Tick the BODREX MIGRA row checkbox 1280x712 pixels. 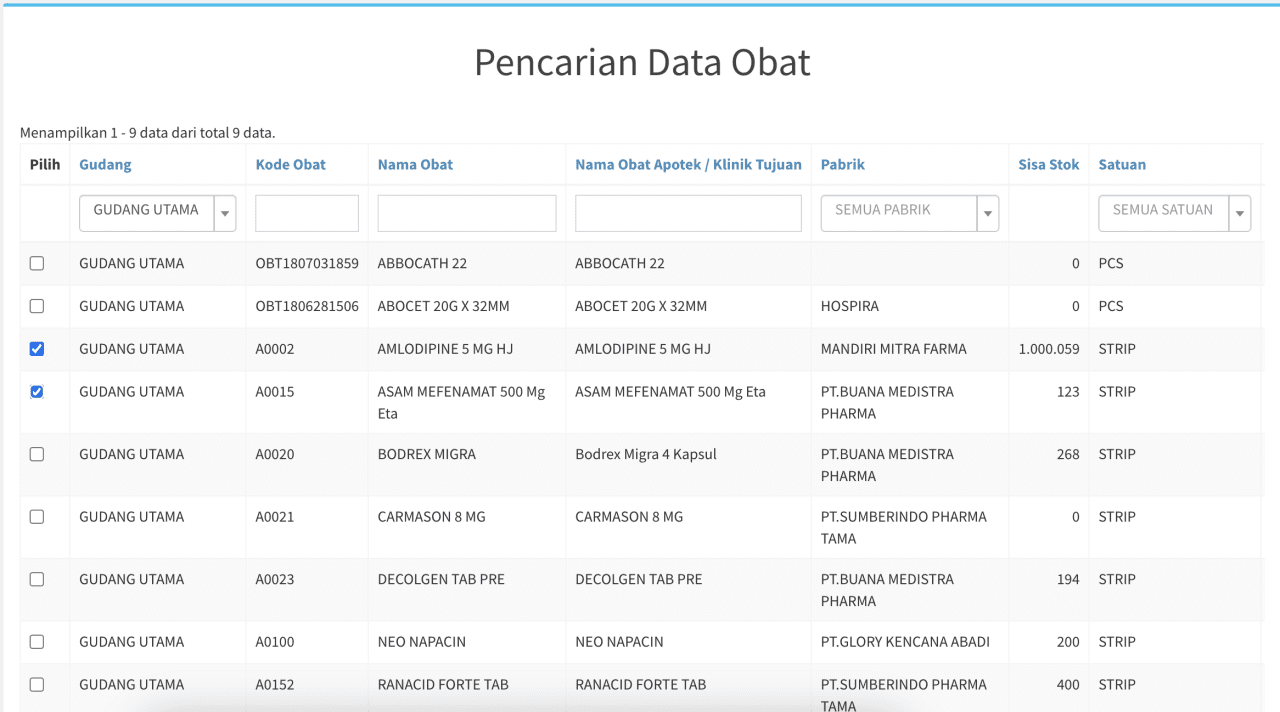point(37,454)
